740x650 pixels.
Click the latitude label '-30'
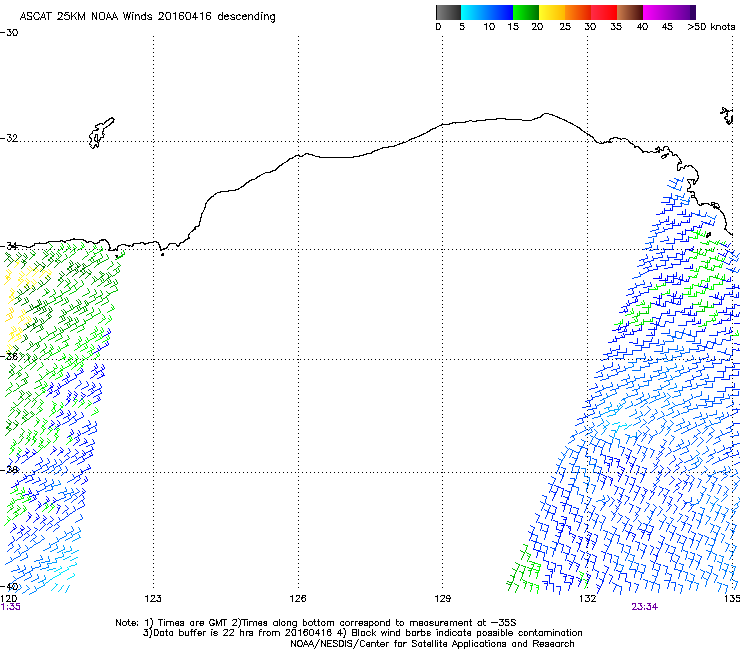point(9,33)
